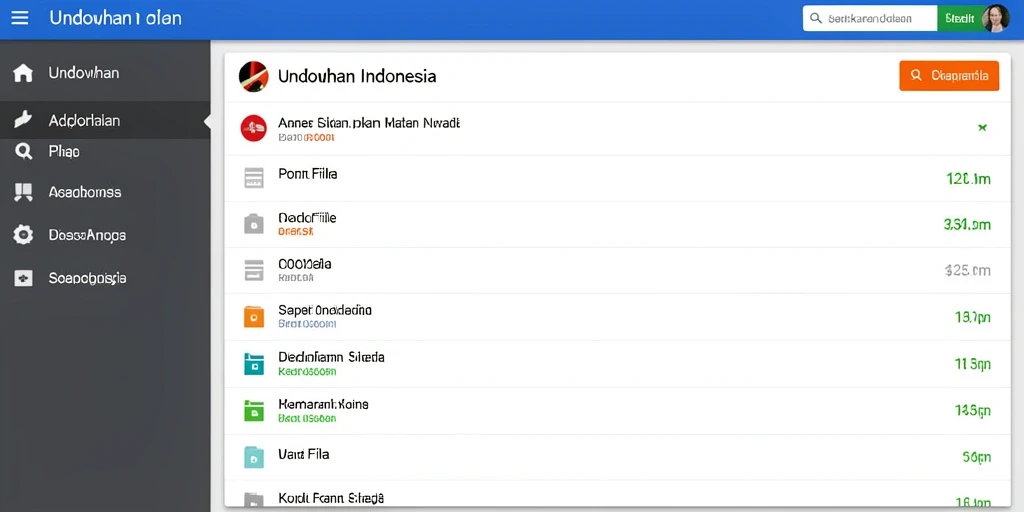Image resolution: width=1024 pixels, height=512 pixels.
Task: Click the Undovhan Indonesia logo icon
Action: [x=253, y=76]
